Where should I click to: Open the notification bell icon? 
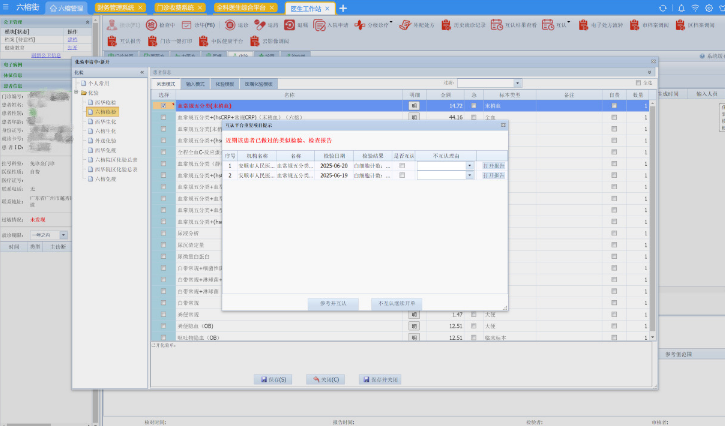click(x=679, y=8)
